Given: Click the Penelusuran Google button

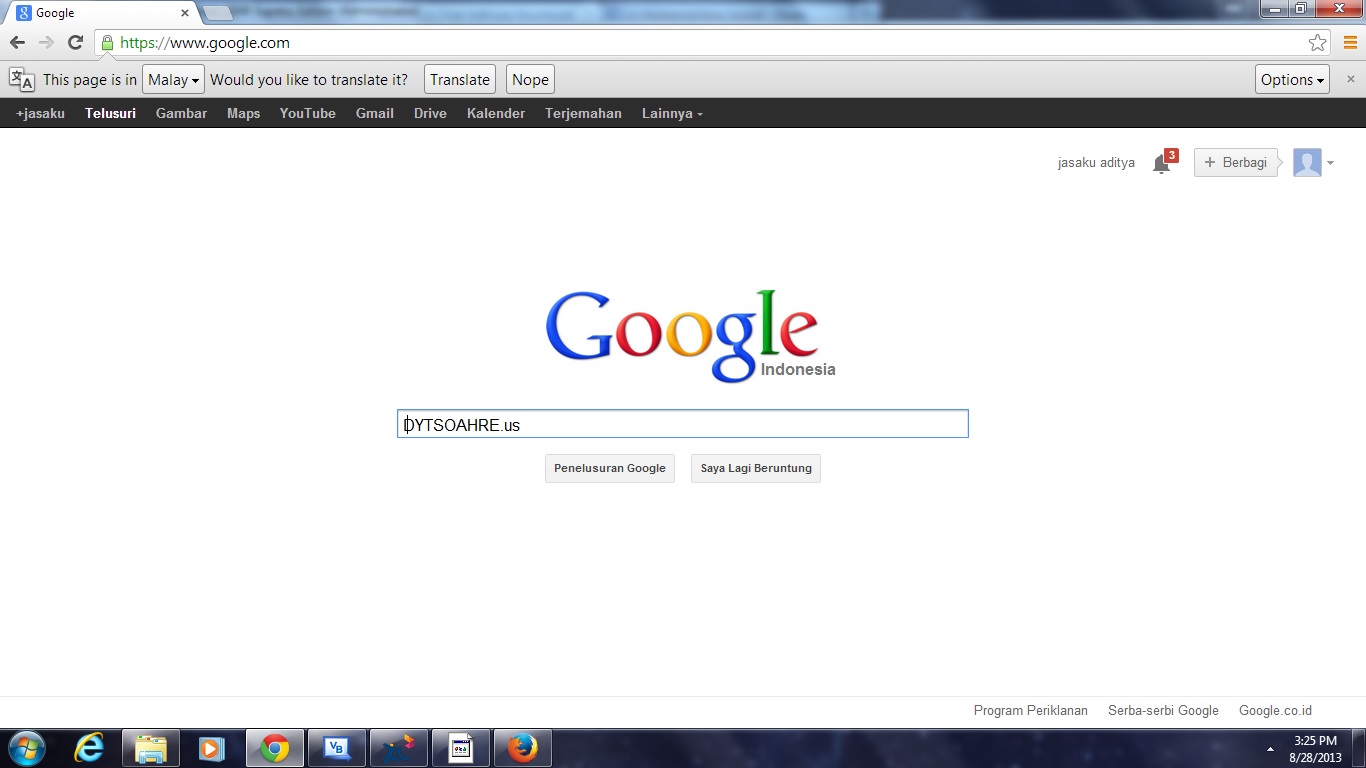Looking at the screenshot, I should point(610,468).
